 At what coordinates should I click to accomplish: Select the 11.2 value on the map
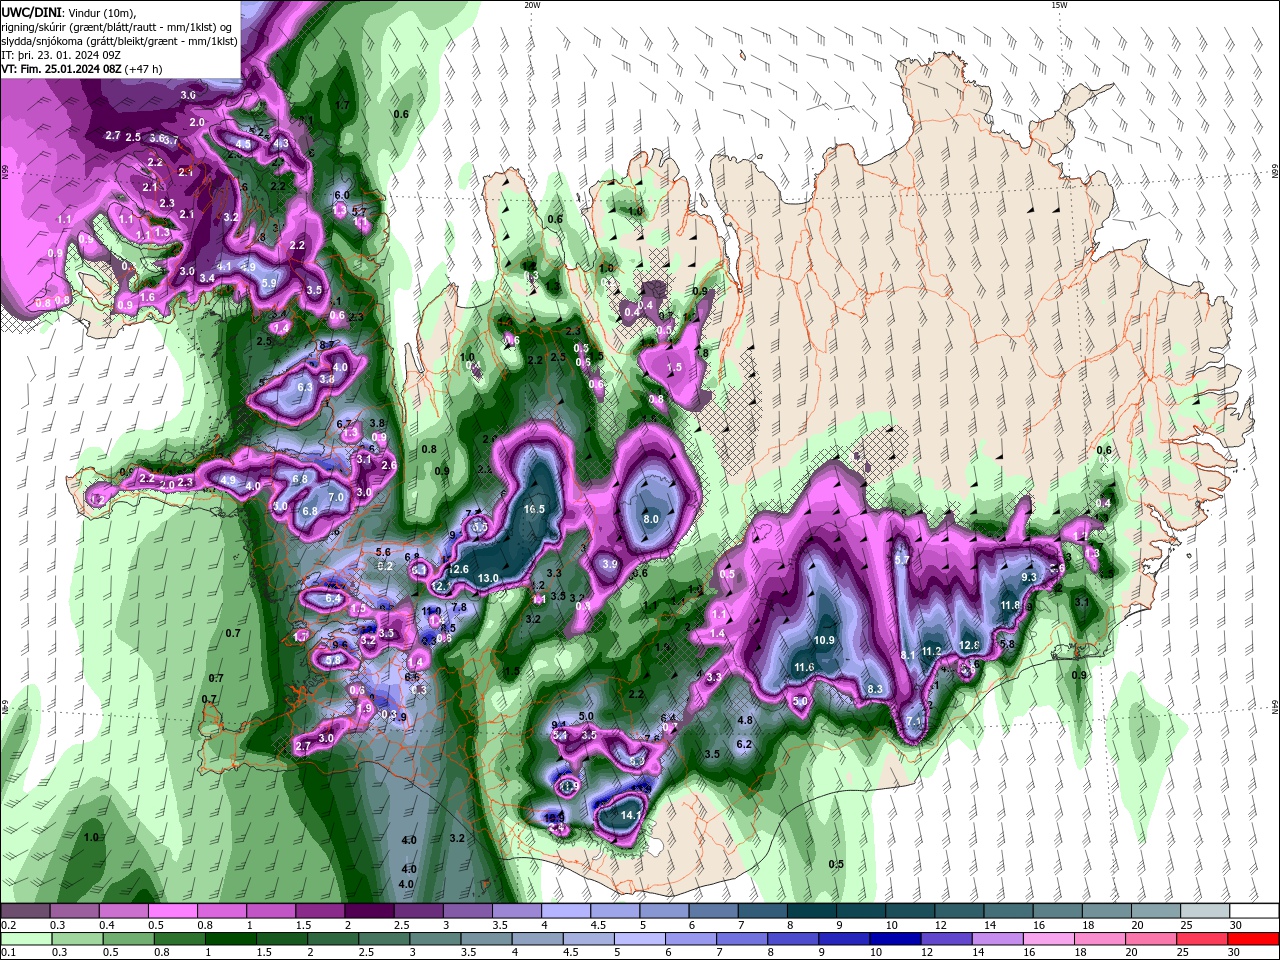[x=932, y=650]
